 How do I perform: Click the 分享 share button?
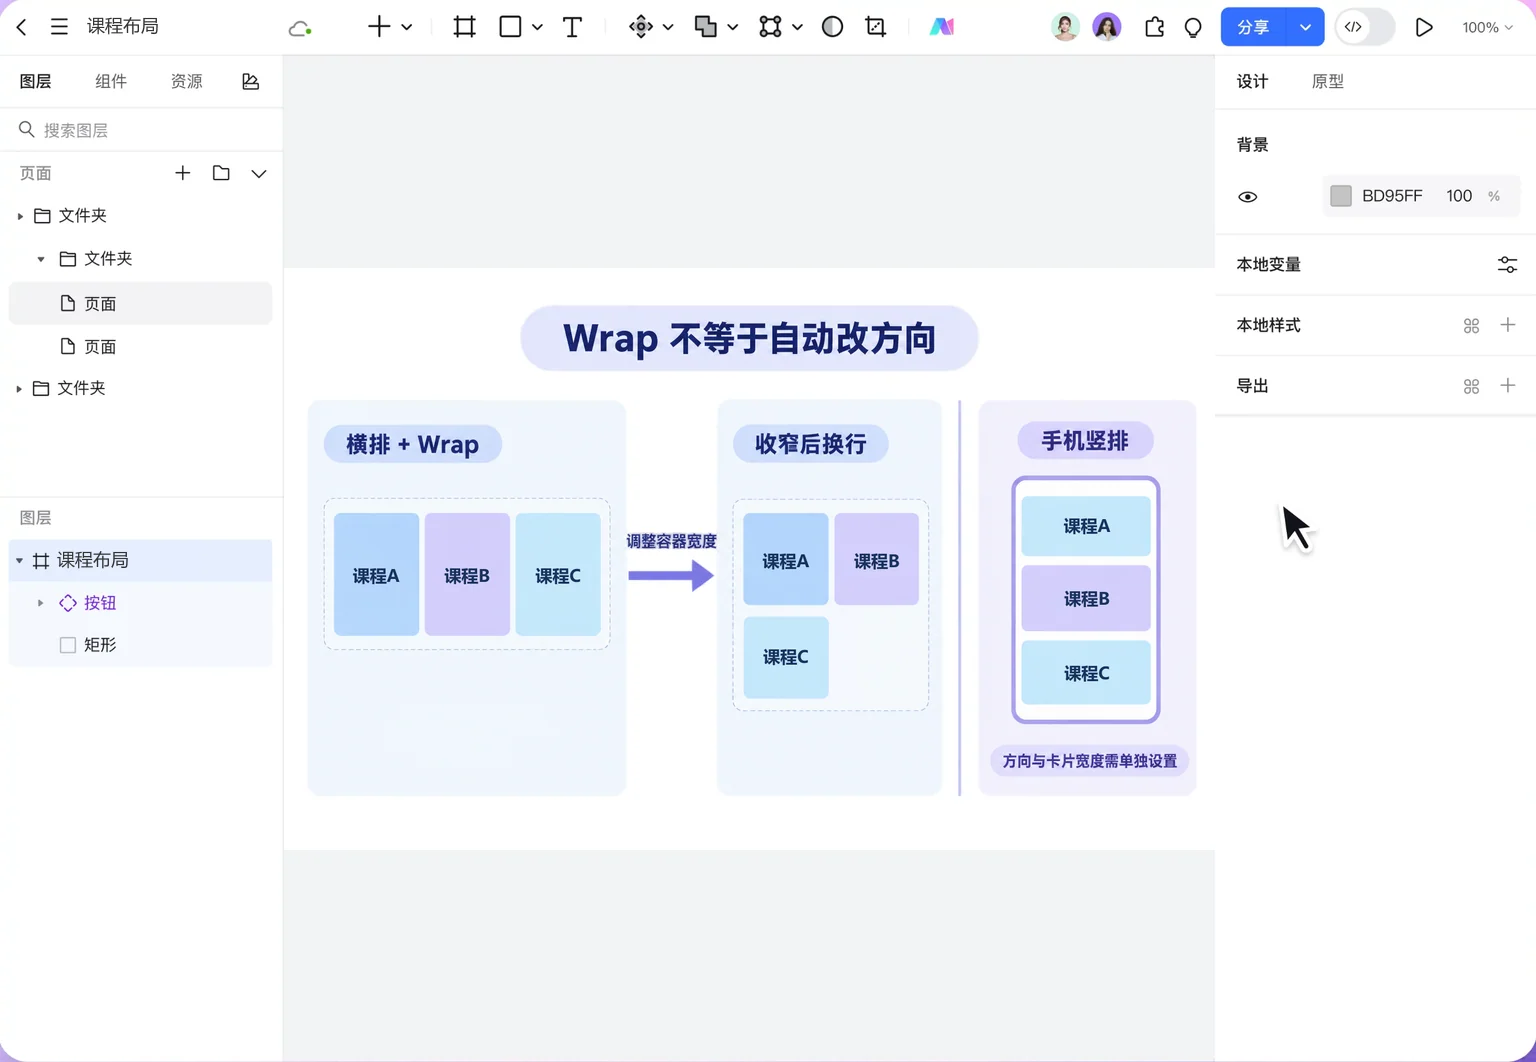(x=1254, y=27)
